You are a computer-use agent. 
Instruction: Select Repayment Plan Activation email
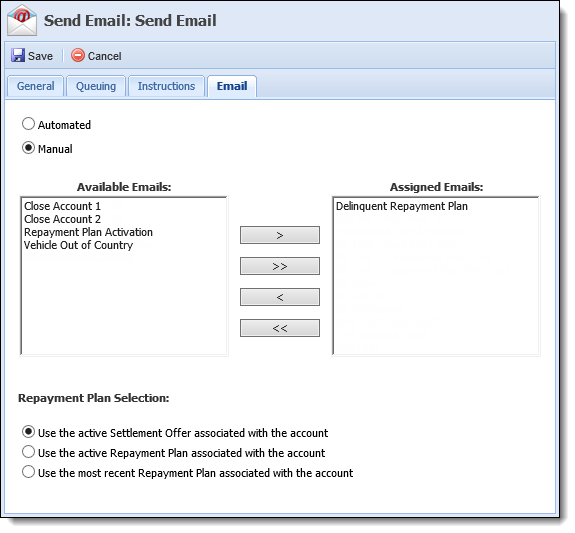(88, 232)
